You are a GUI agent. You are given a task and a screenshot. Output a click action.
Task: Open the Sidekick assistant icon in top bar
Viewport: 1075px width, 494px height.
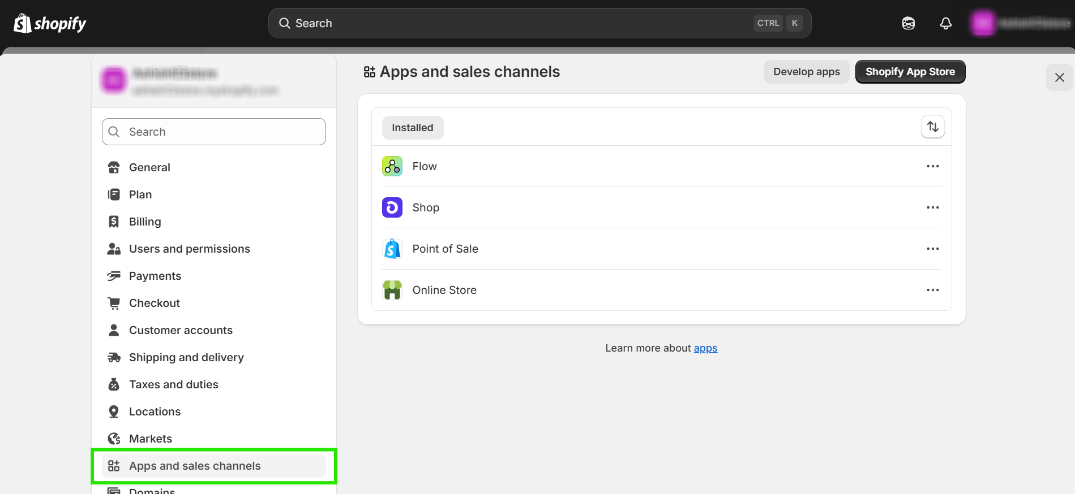[x=908, y=23]
